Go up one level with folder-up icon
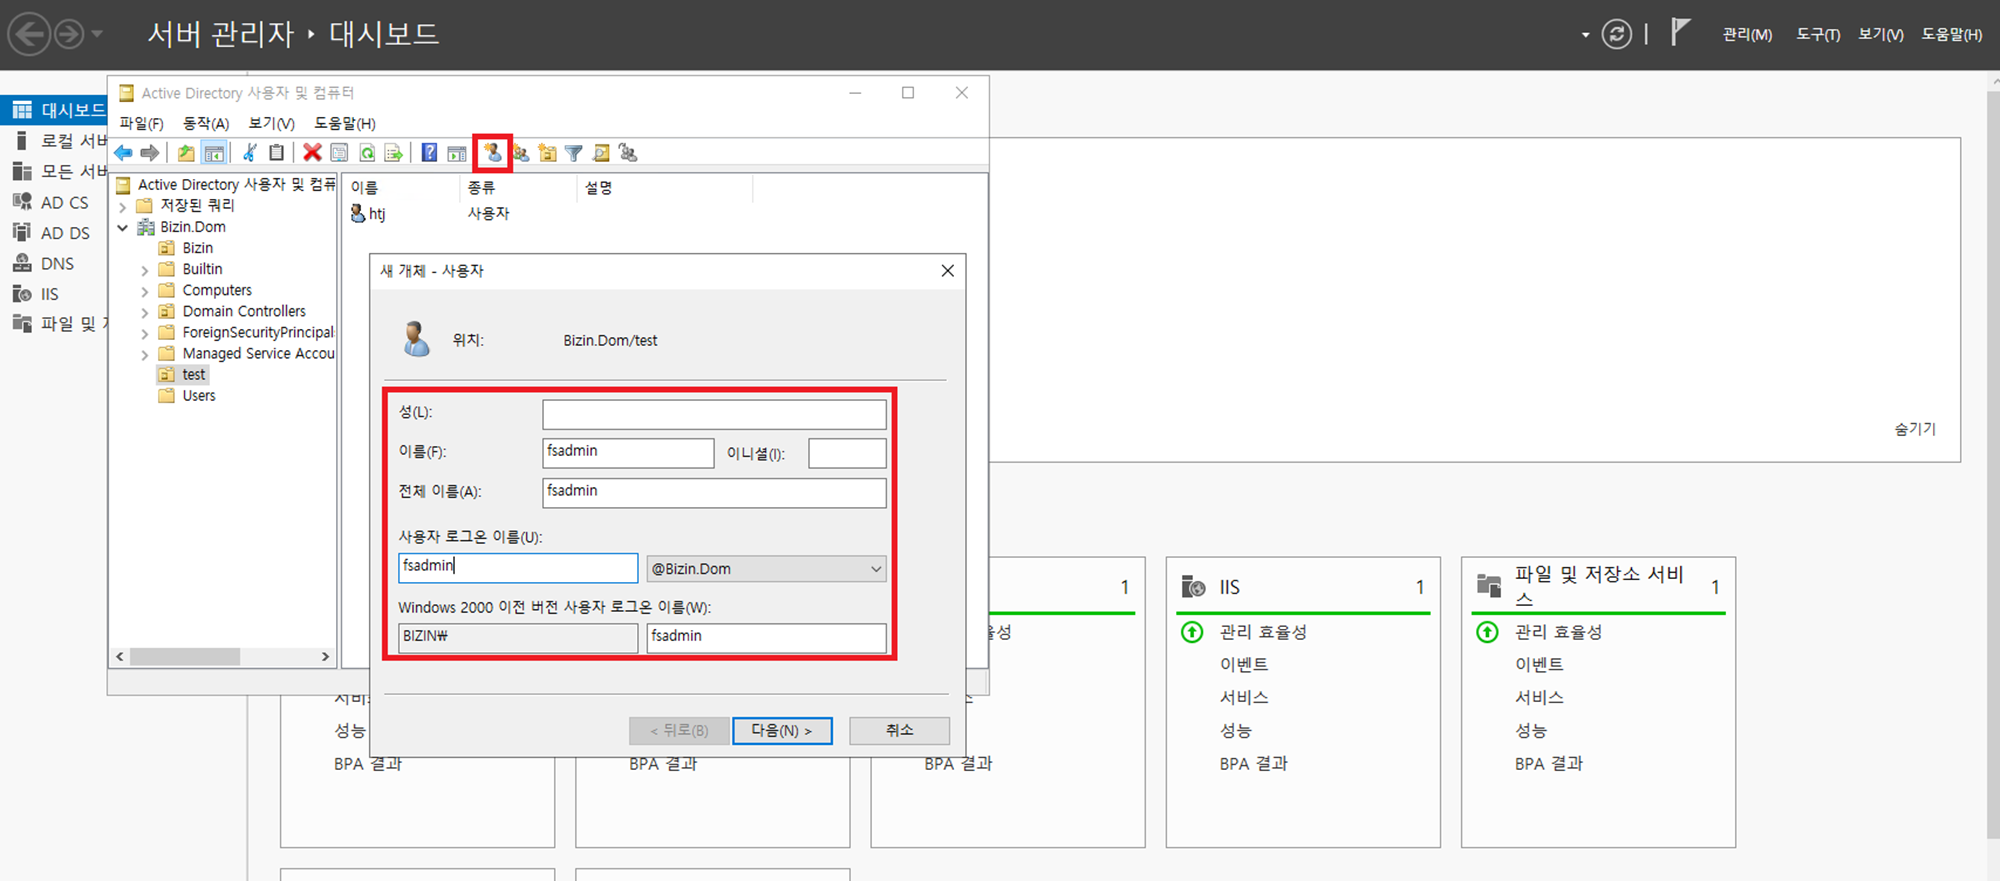 [186, 153]
